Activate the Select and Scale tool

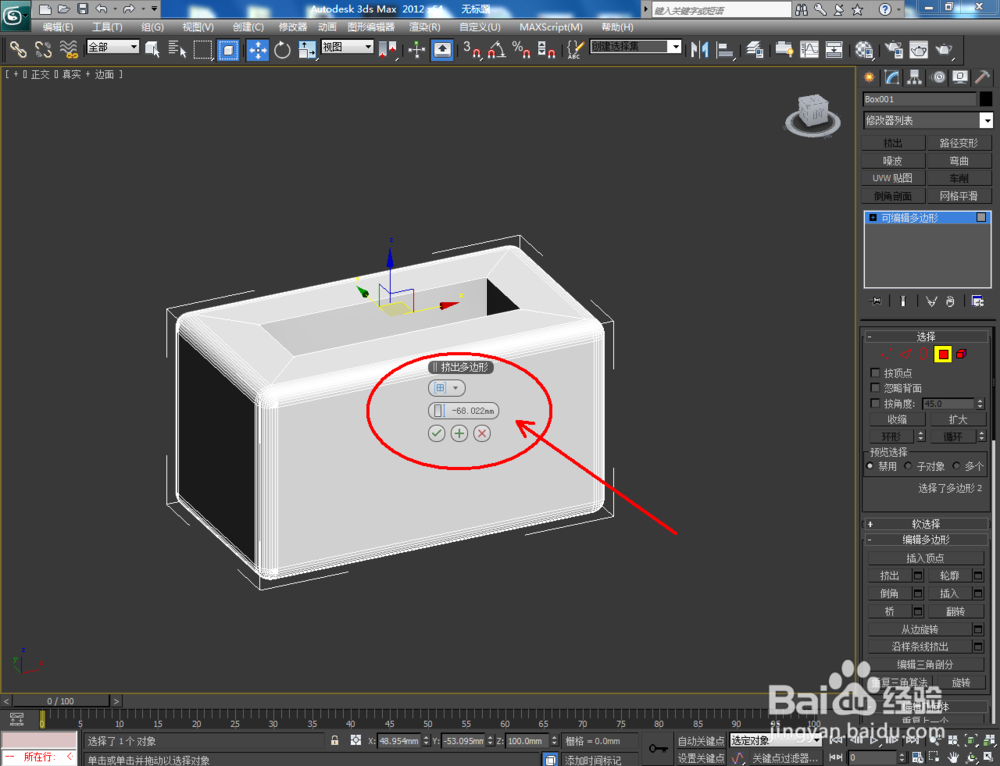307,49
